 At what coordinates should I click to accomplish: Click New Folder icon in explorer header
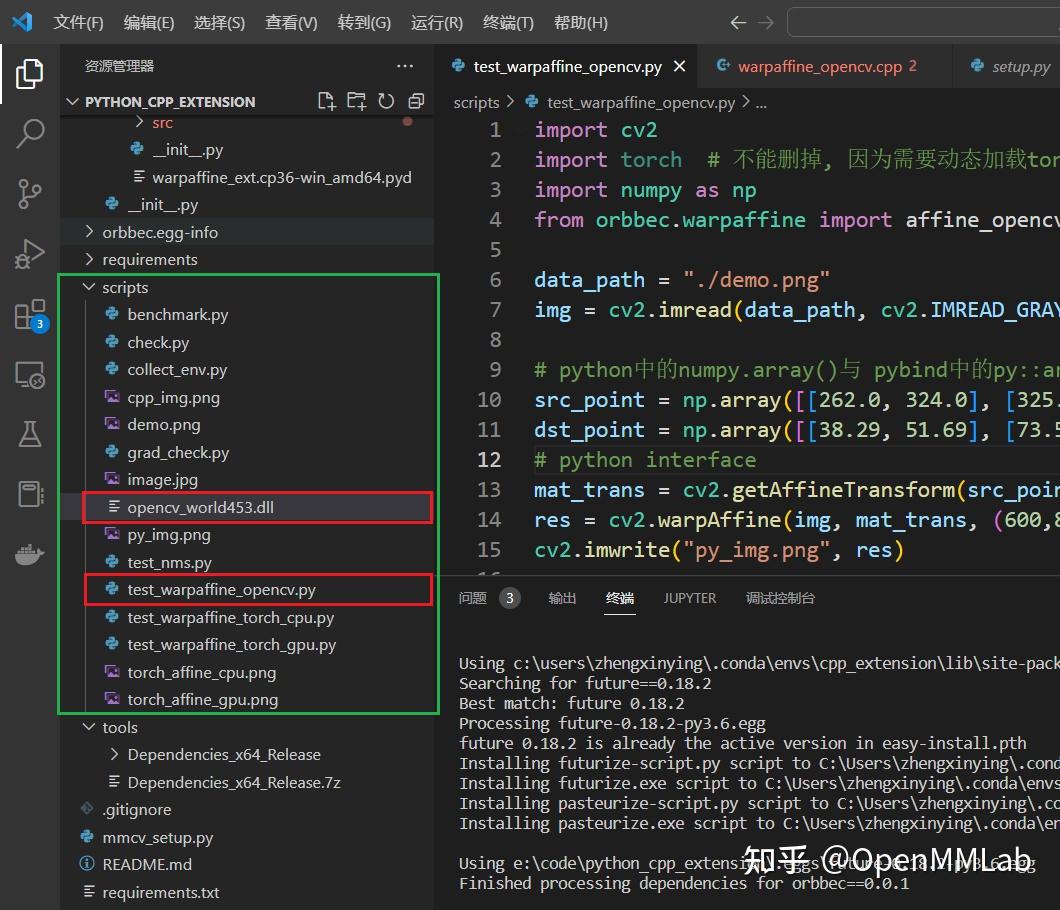[356, 101]
